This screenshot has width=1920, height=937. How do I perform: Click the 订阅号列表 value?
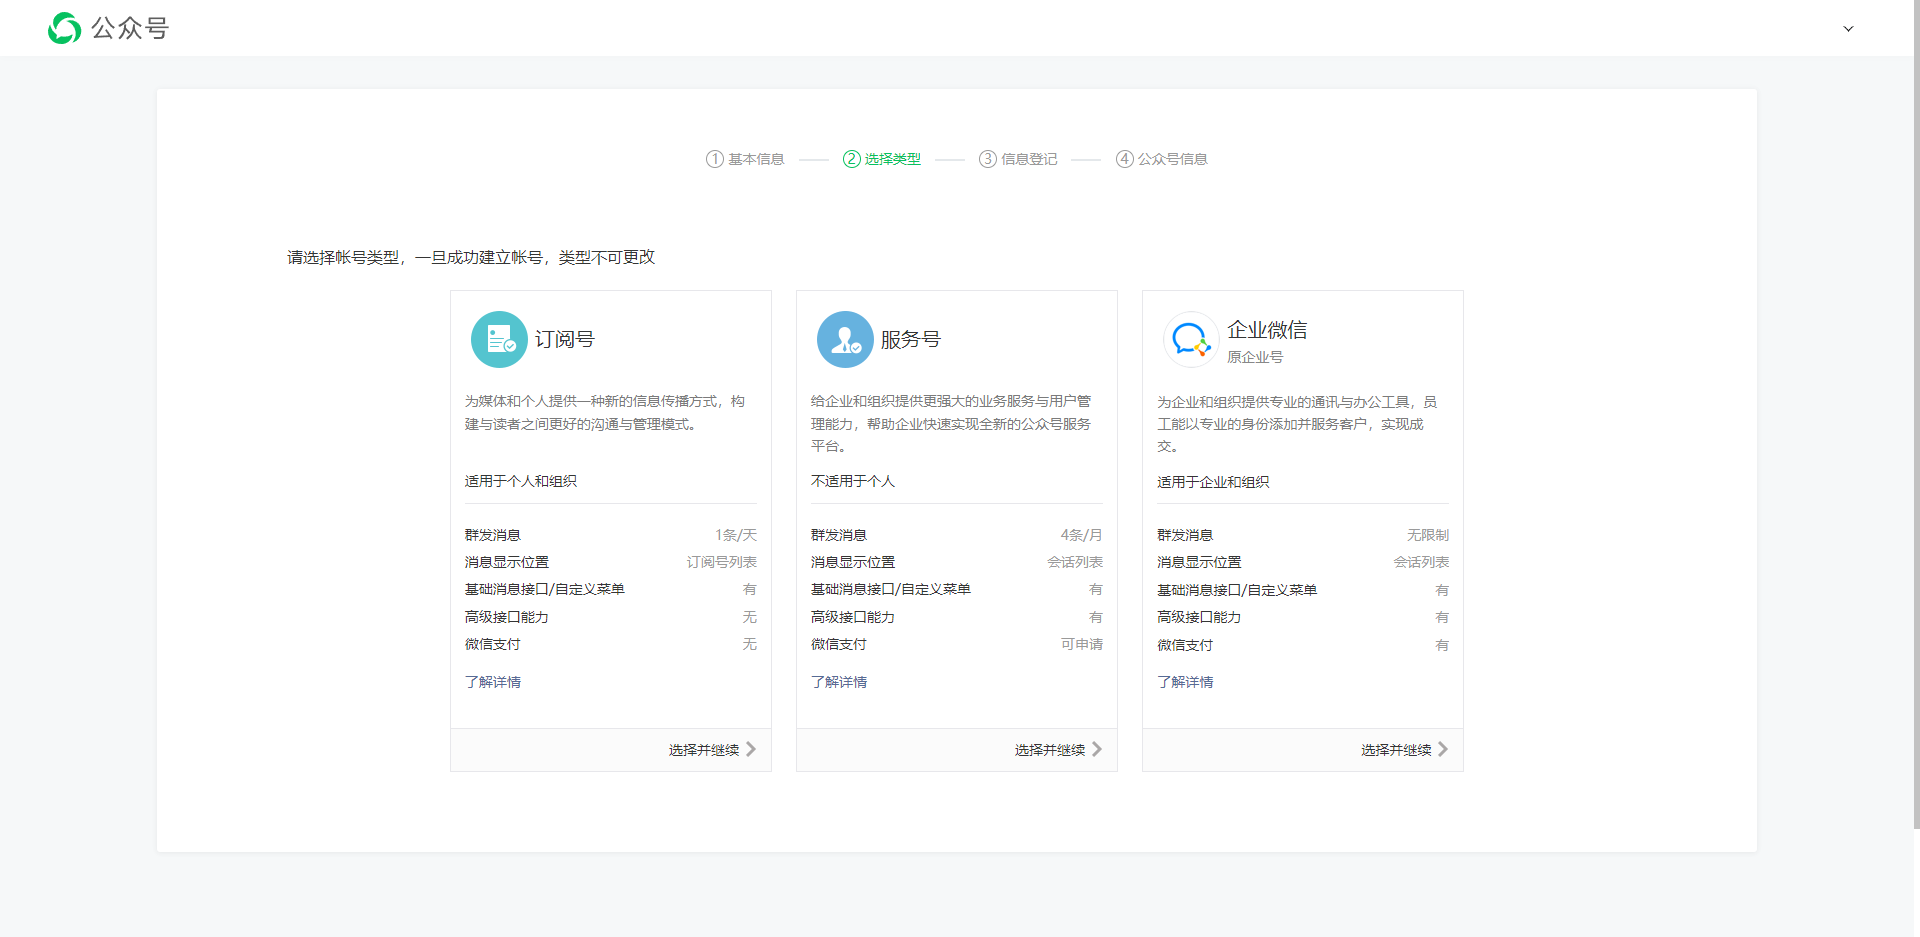(722, 562)
